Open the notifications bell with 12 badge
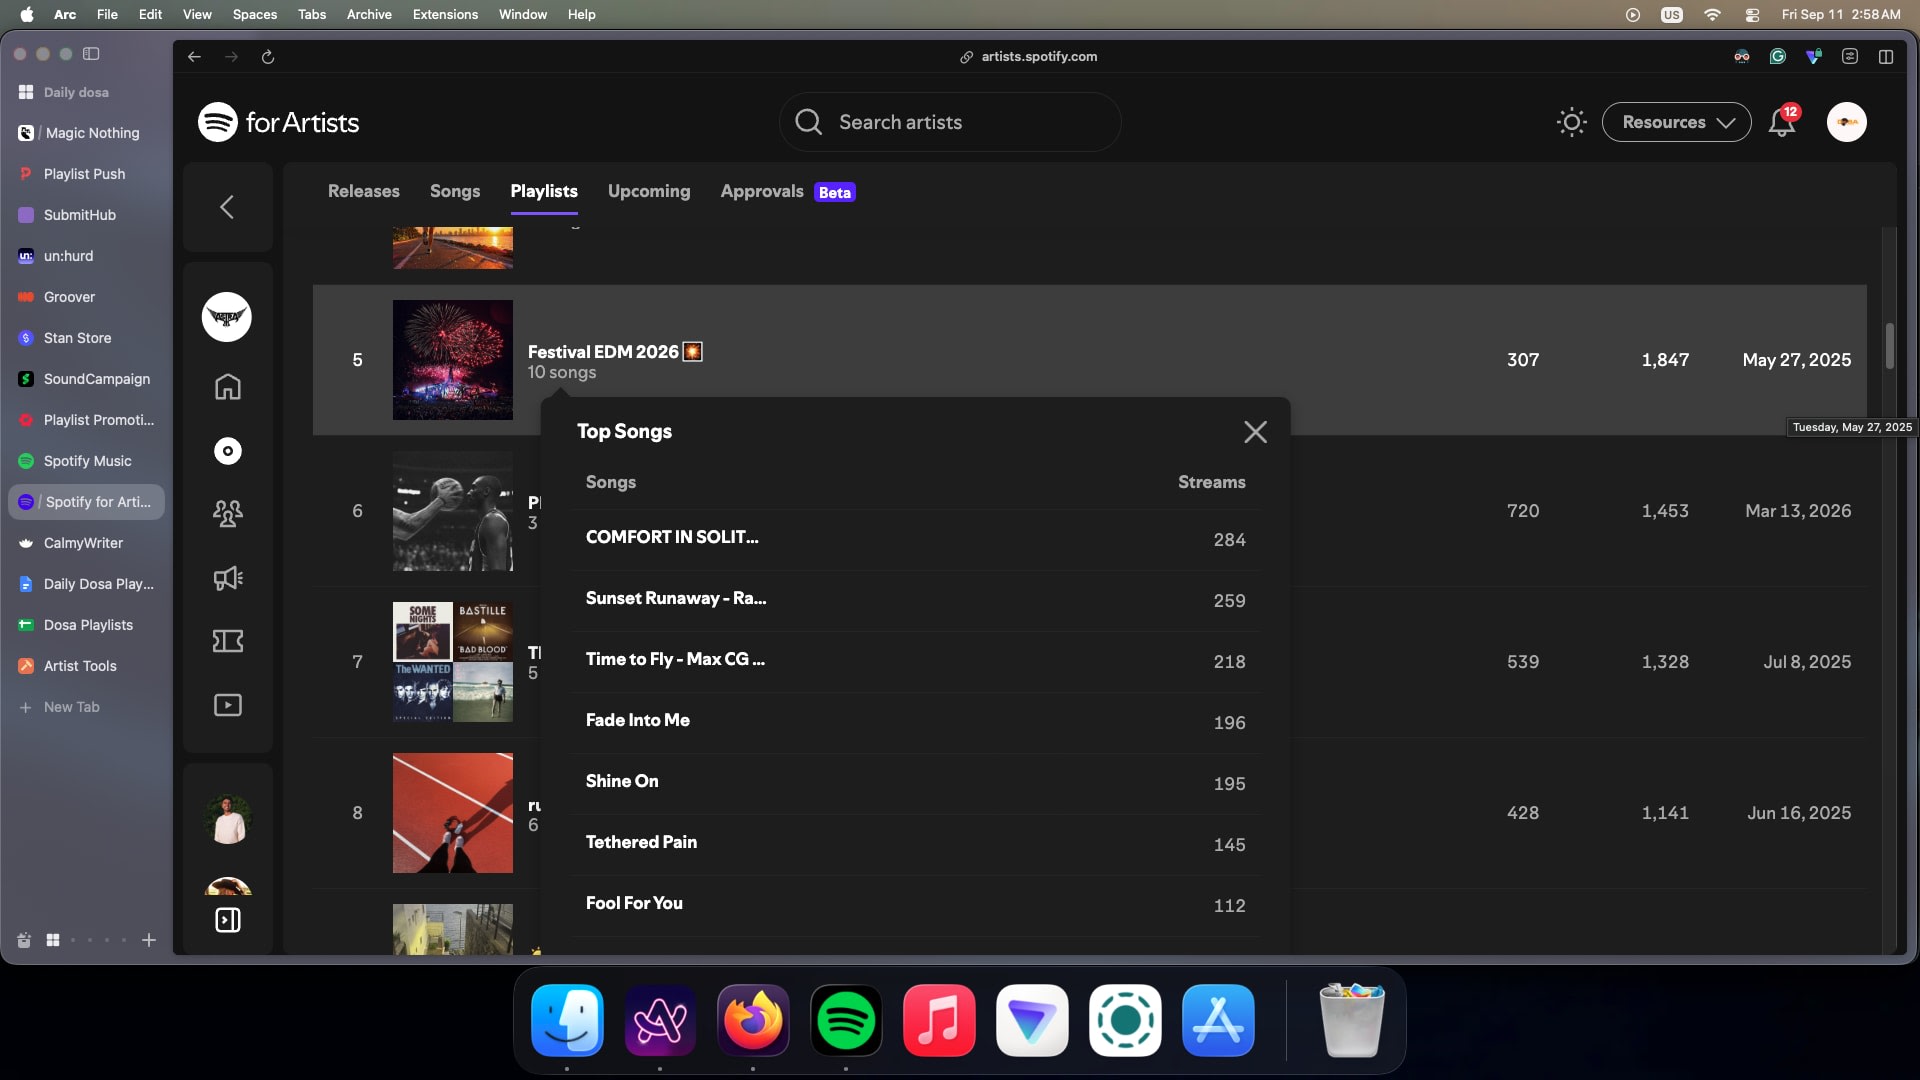The image size is (1920, 1080). [x=1783, y=122]
